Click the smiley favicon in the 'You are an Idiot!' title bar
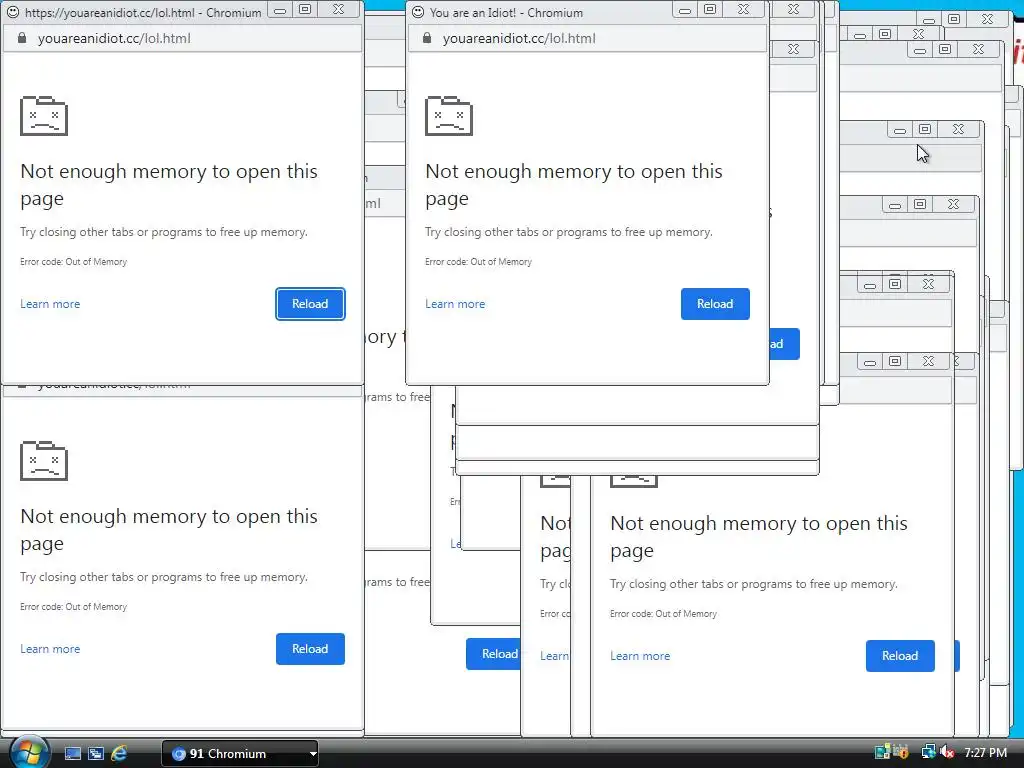The width and height of the screenshot is (1024, 768). [x=418, y=12]
